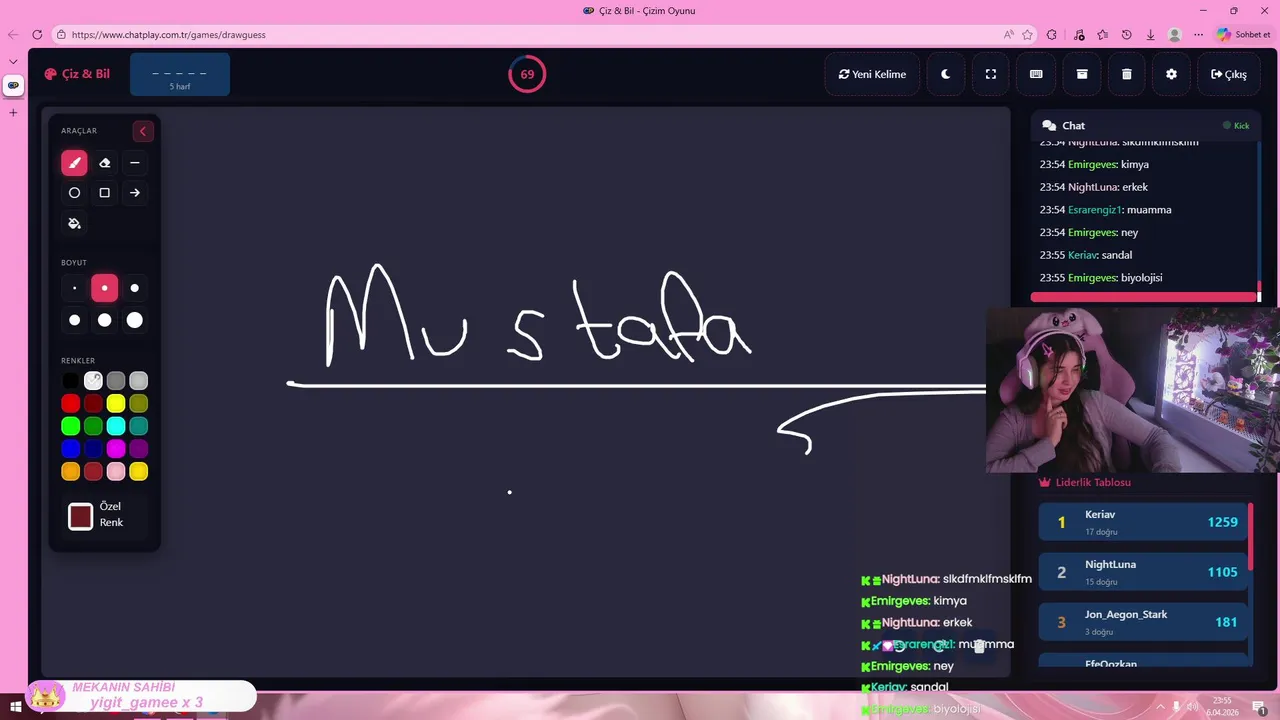Select the rectangle shape tool

104,193
